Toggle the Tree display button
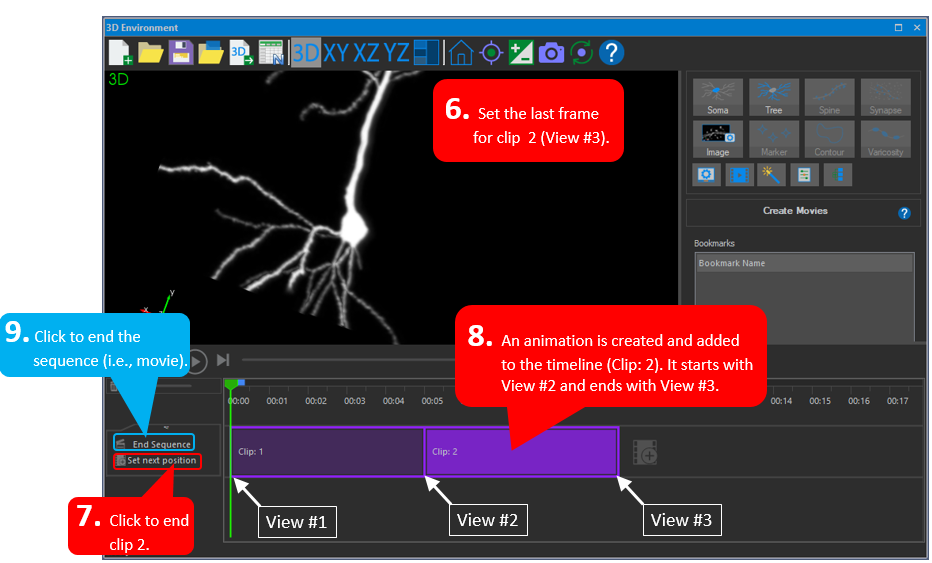The height and width of the screenshot is (563, 932). point(774,97)
